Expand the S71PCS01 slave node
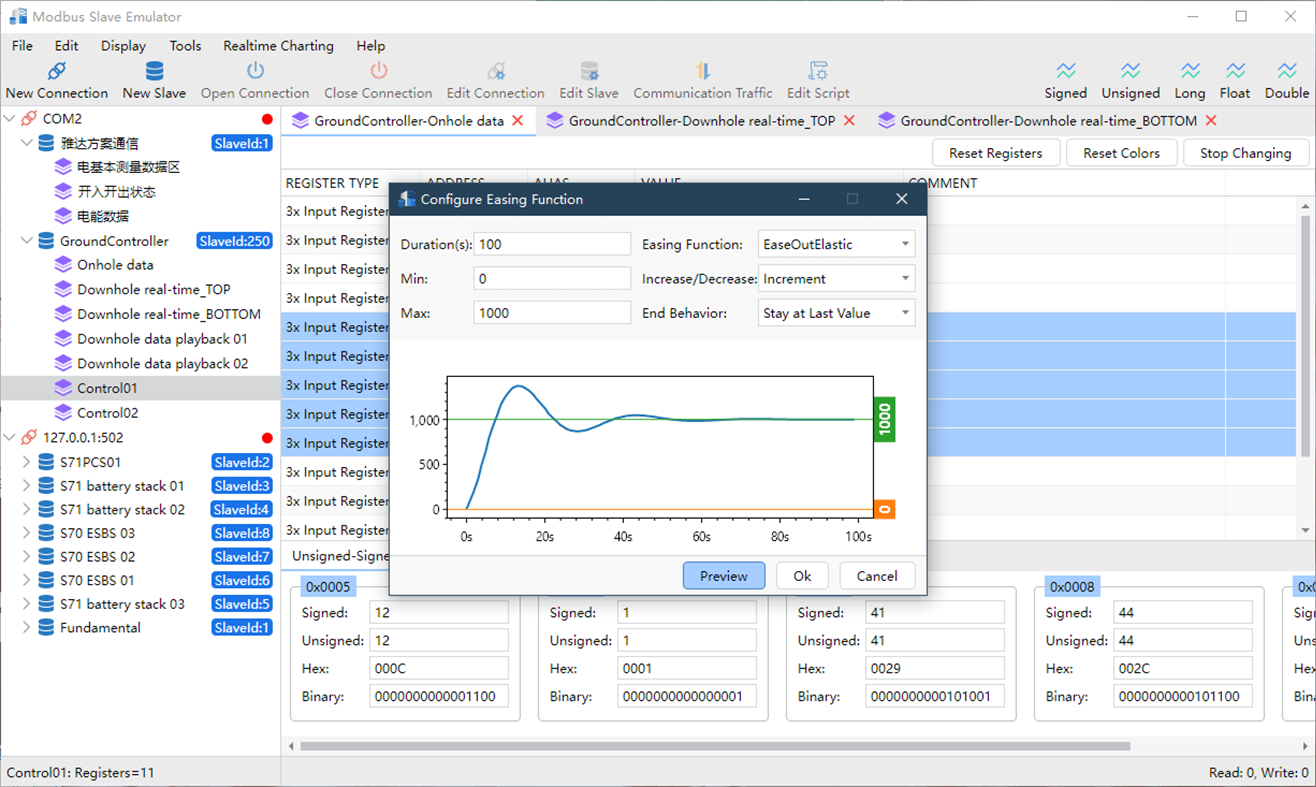 (27, 462)
